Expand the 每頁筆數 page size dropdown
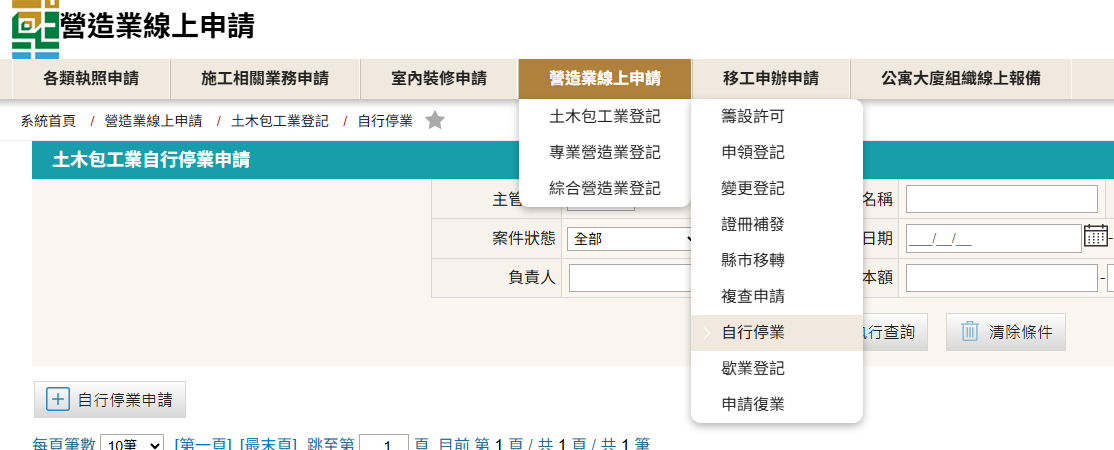 (132, 444)
